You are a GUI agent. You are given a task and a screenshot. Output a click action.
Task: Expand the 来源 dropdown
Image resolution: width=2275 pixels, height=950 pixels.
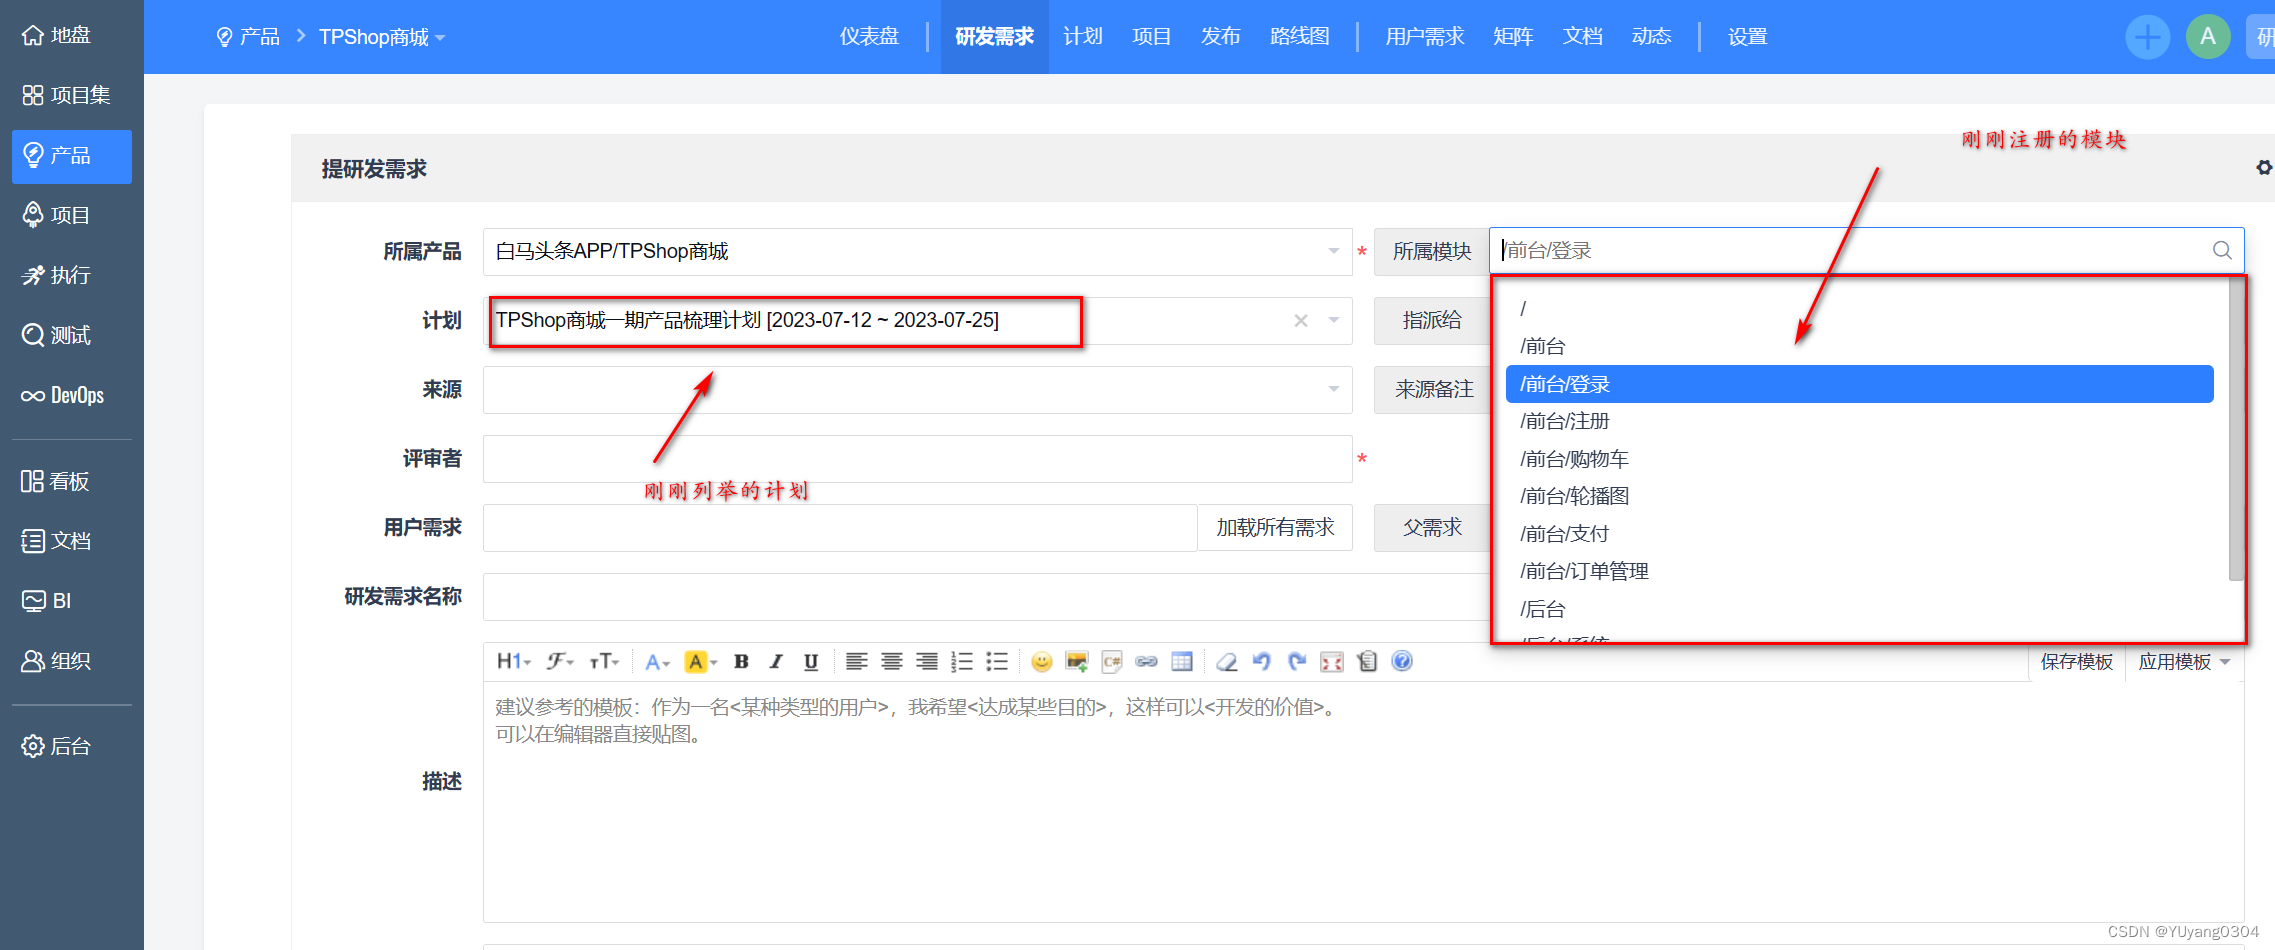click(917, 389)
